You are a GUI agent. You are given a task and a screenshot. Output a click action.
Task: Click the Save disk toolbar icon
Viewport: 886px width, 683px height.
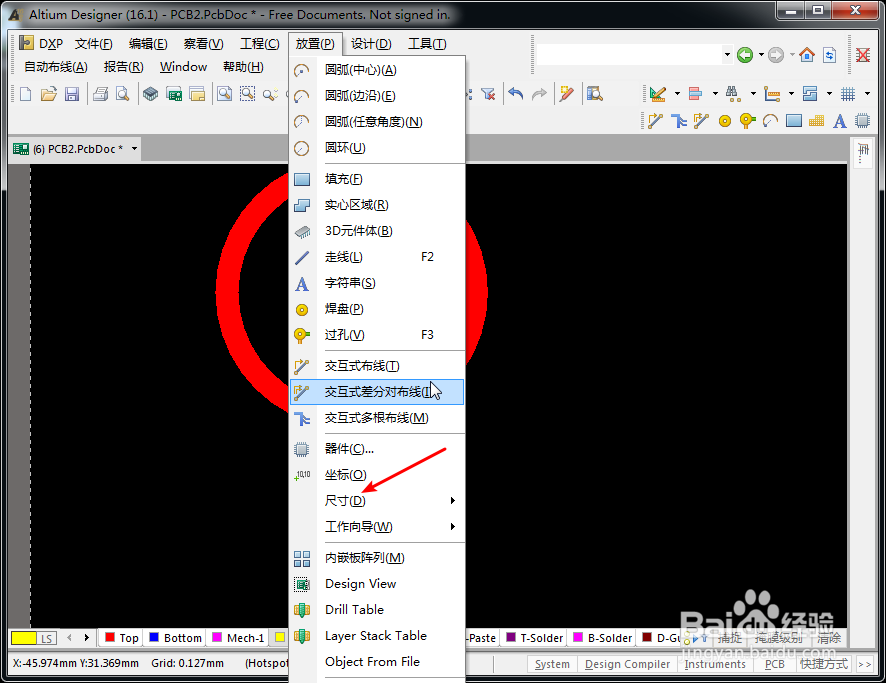72,94
